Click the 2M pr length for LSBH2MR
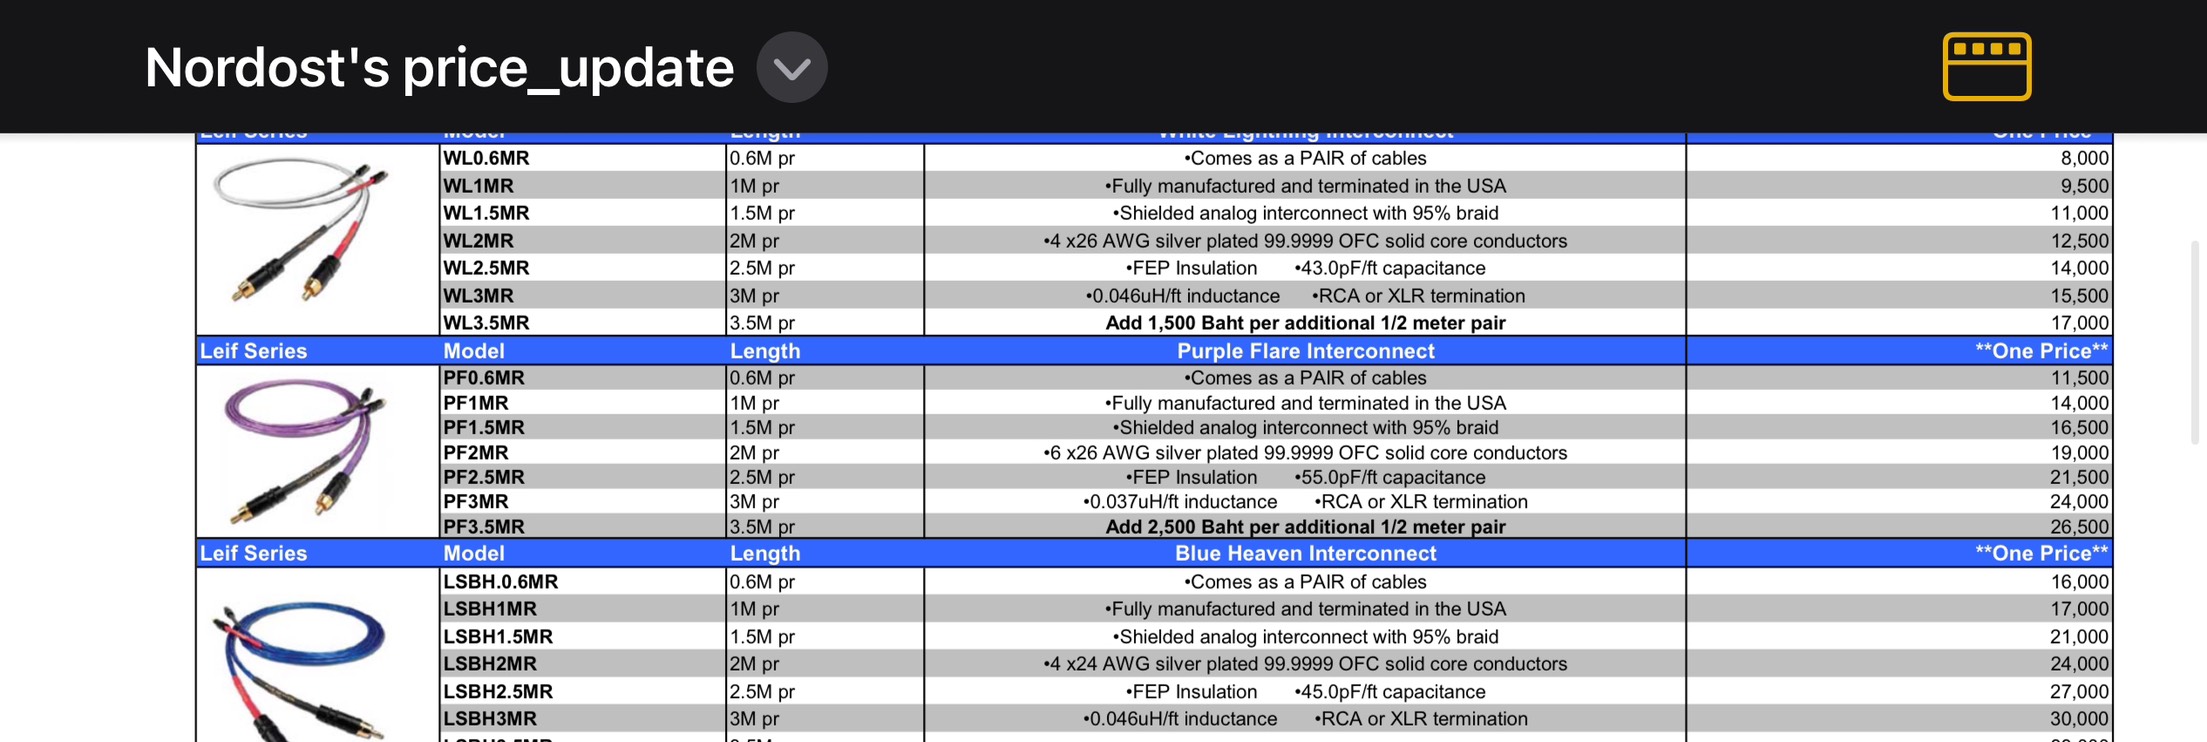The height and width of the screenshot is (742, 2207). click(x=754, y=664)
